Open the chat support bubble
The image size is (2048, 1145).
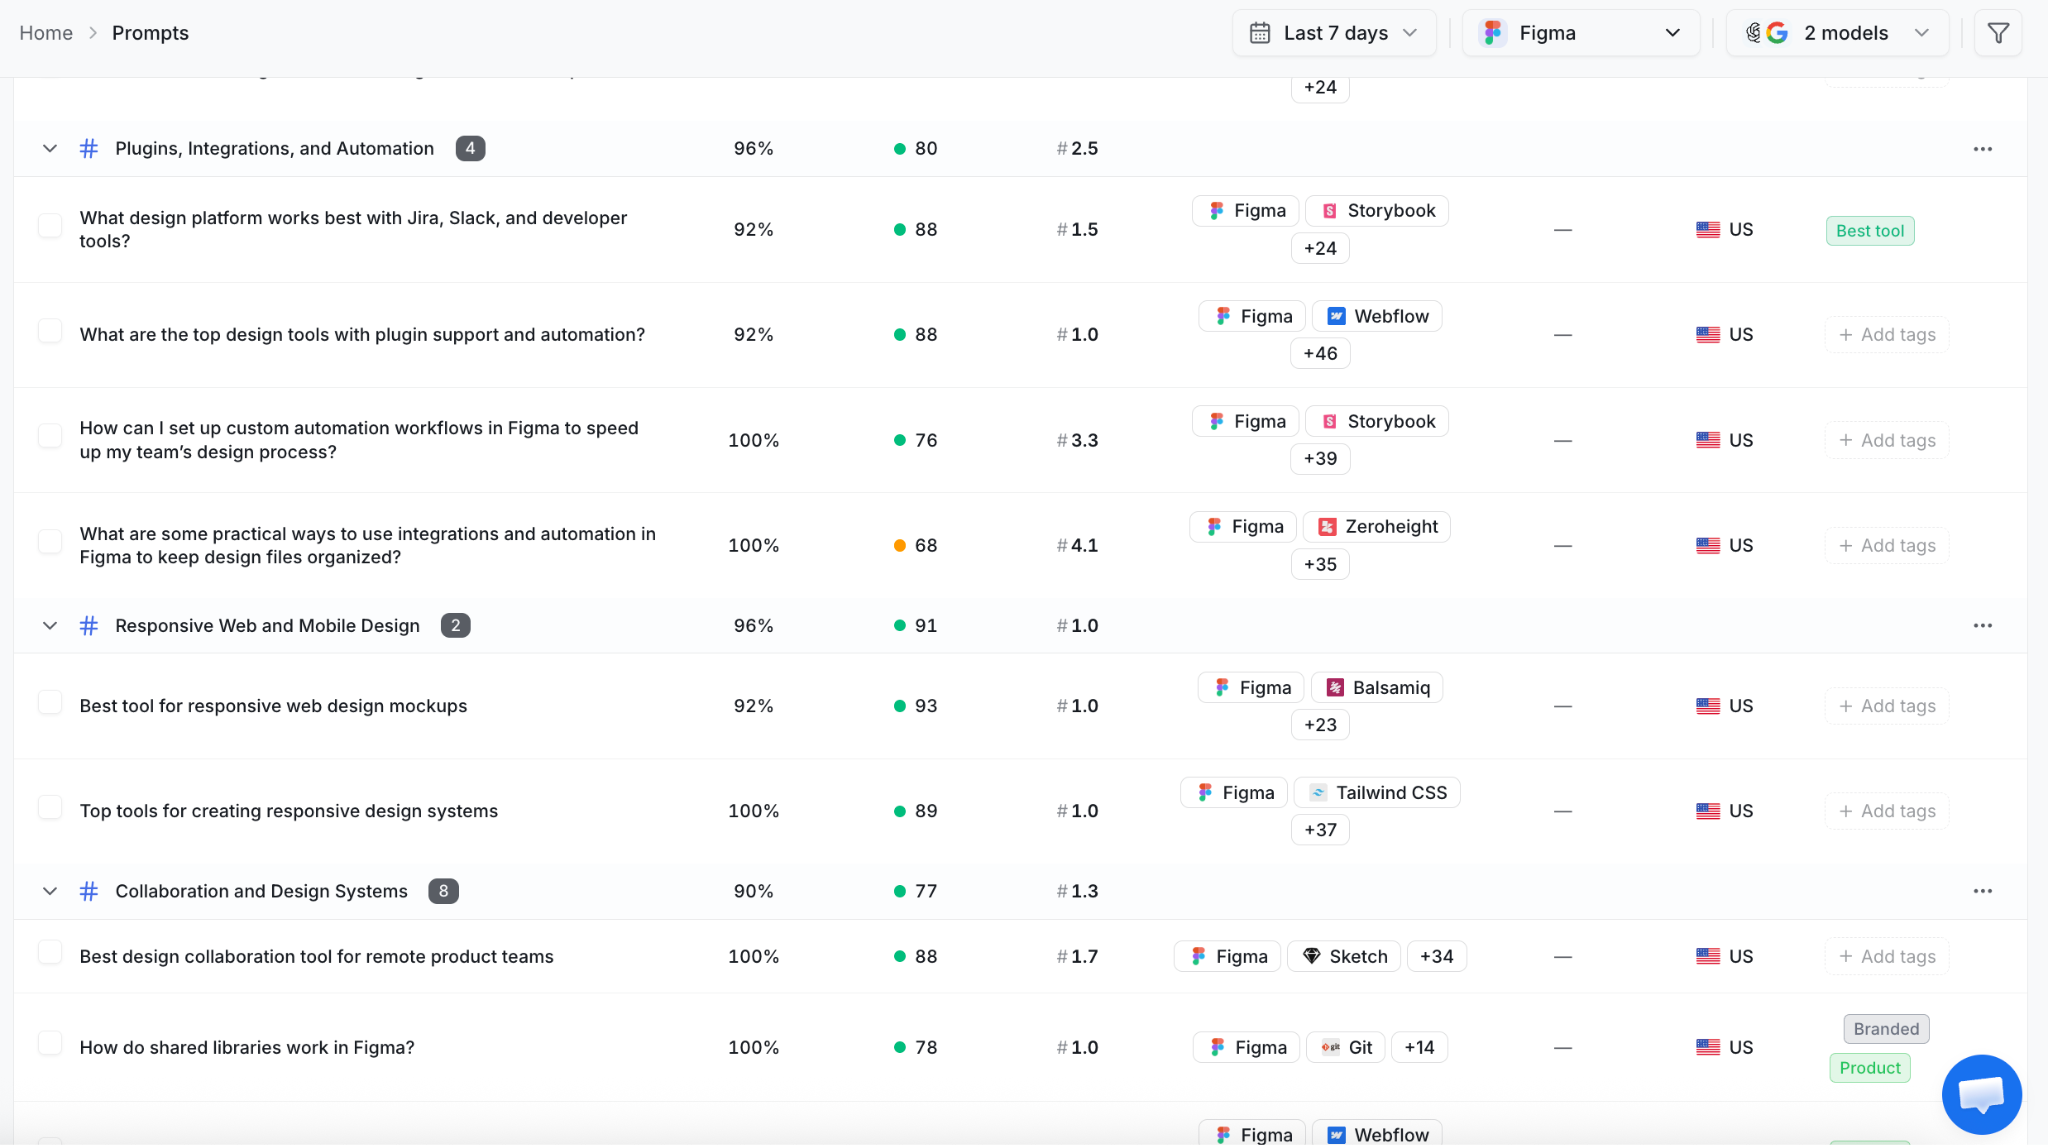click(x=1981, y=1094)
